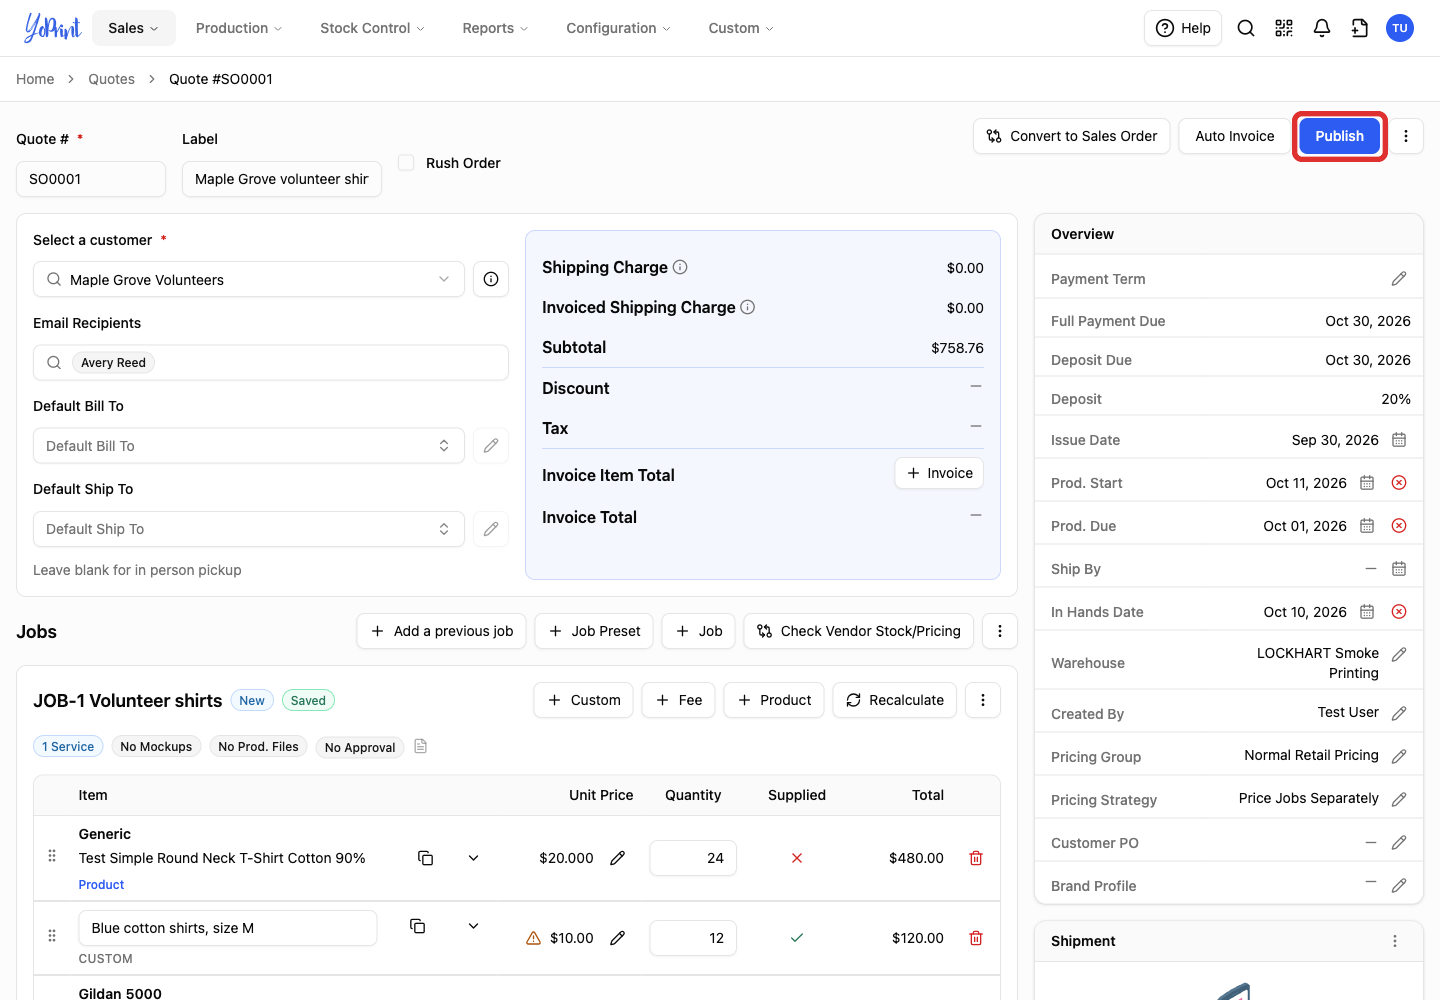The image size is (1440, 1000).
Task: Click the Label input field
Action: 282,179
